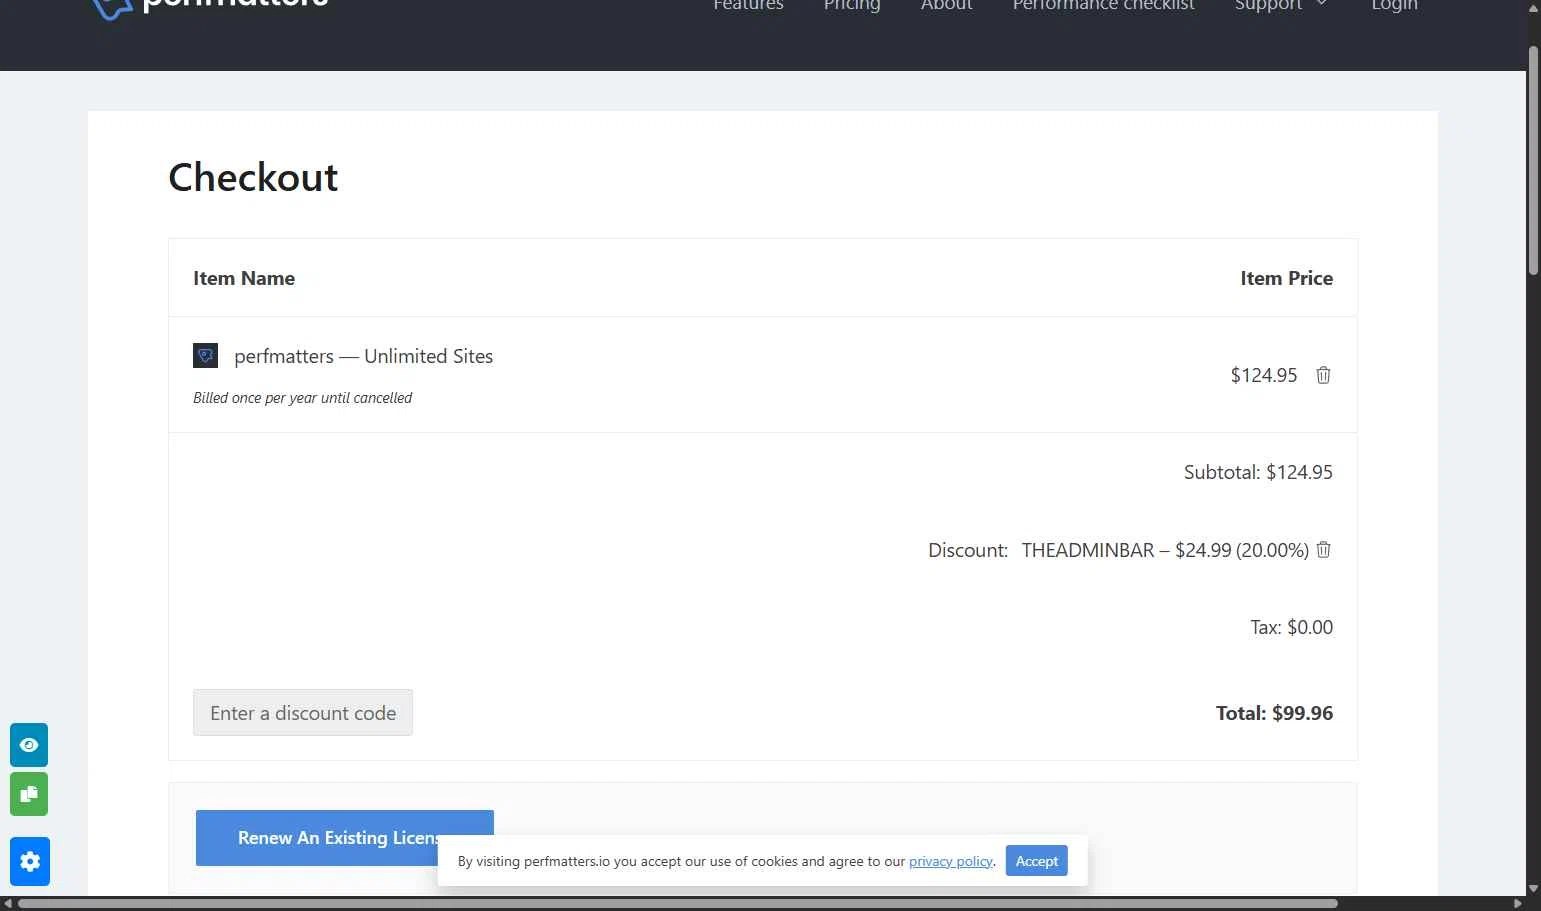Open the Performance checklist page

click(1103, 5)
